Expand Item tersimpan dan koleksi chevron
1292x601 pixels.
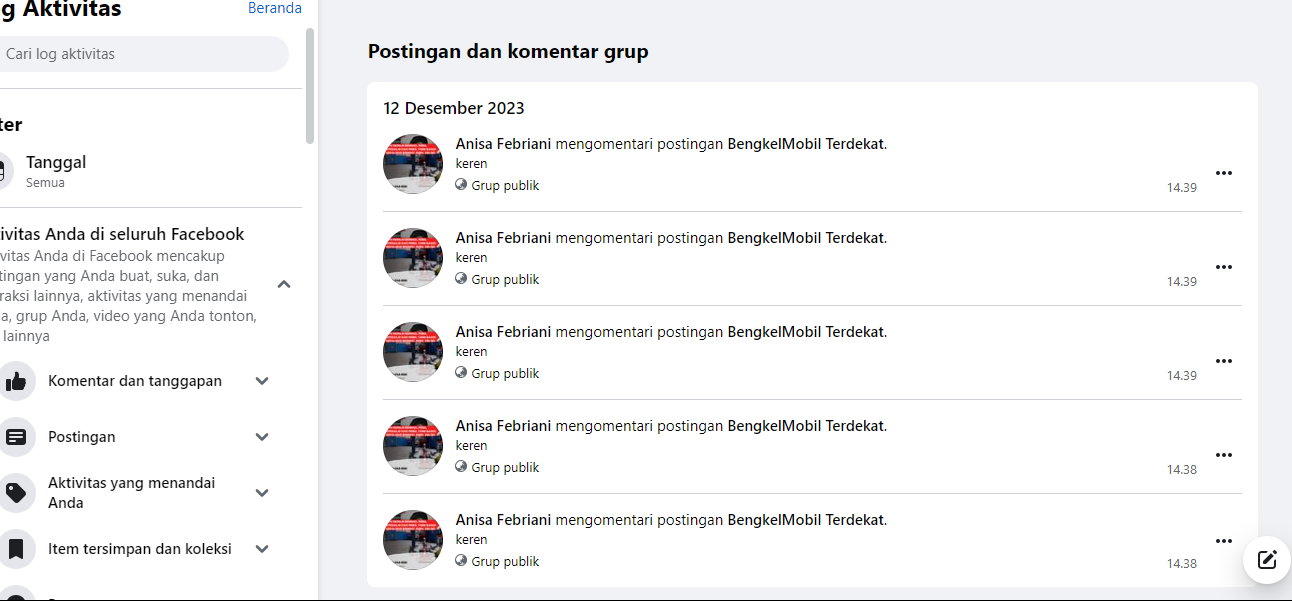pos(262,549)
